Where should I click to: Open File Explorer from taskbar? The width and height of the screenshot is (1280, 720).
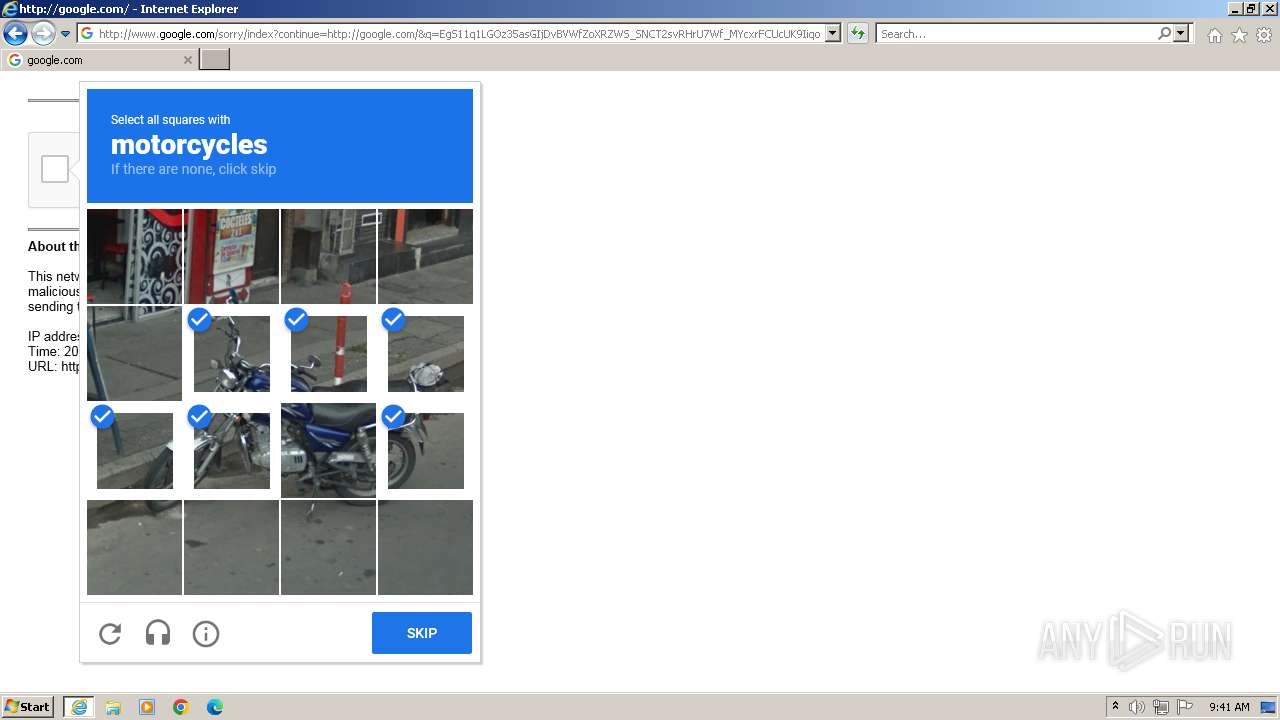point(113,707)
